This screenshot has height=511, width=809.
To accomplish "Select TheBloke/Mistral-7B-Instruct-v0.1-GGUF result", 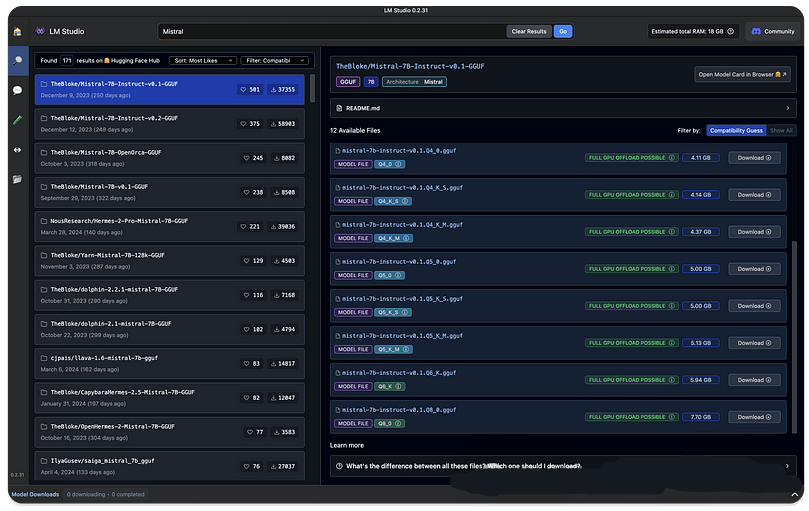I will 169,89.
